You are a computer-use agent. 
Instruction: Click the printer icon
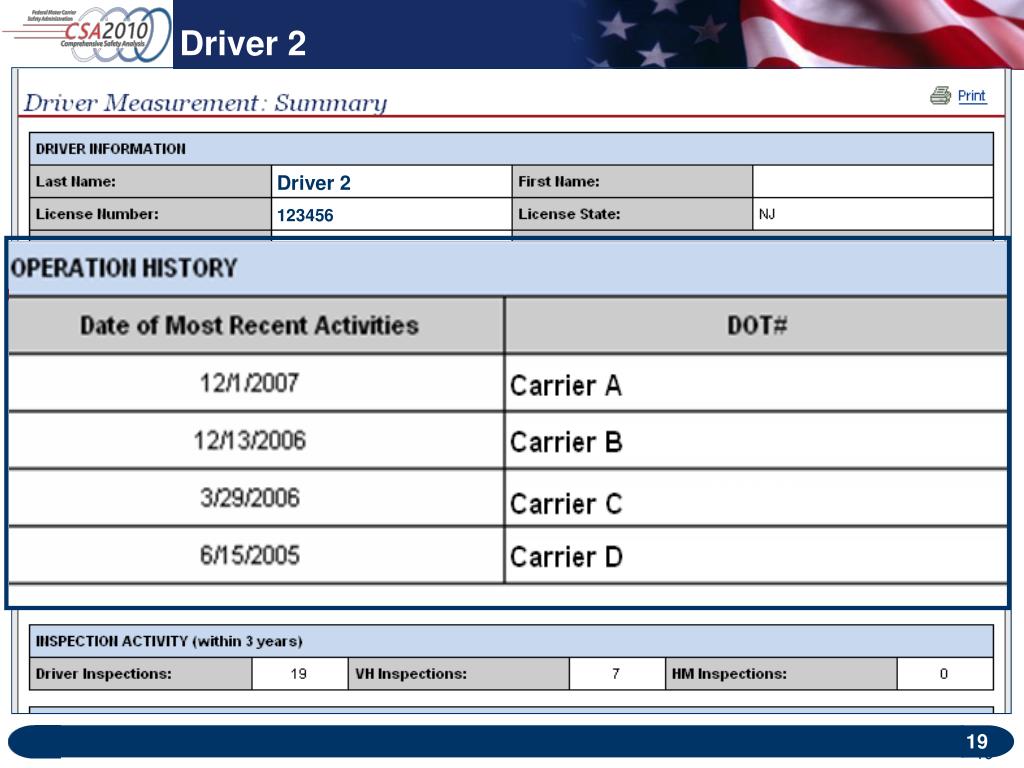point(940,95)
